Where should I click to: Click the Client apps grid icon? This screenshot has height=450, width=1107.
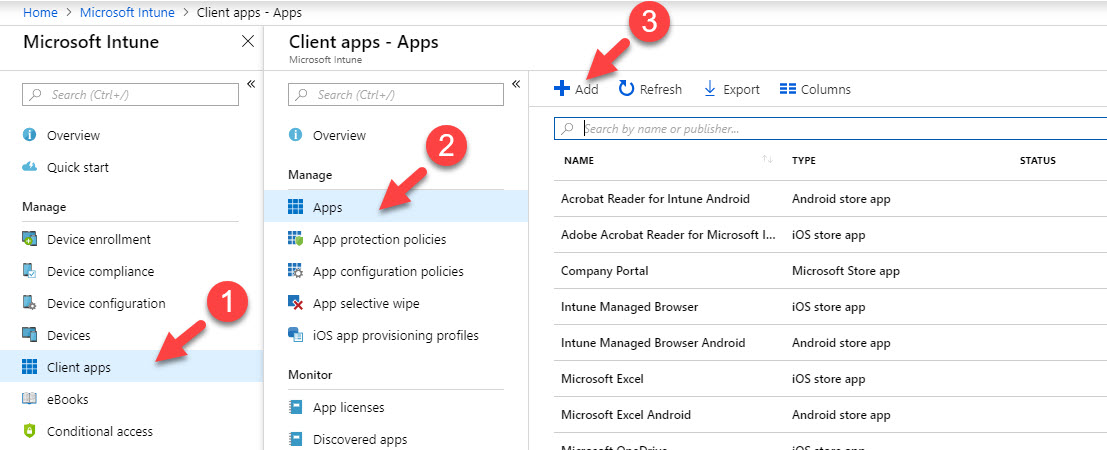pos(30,367)
